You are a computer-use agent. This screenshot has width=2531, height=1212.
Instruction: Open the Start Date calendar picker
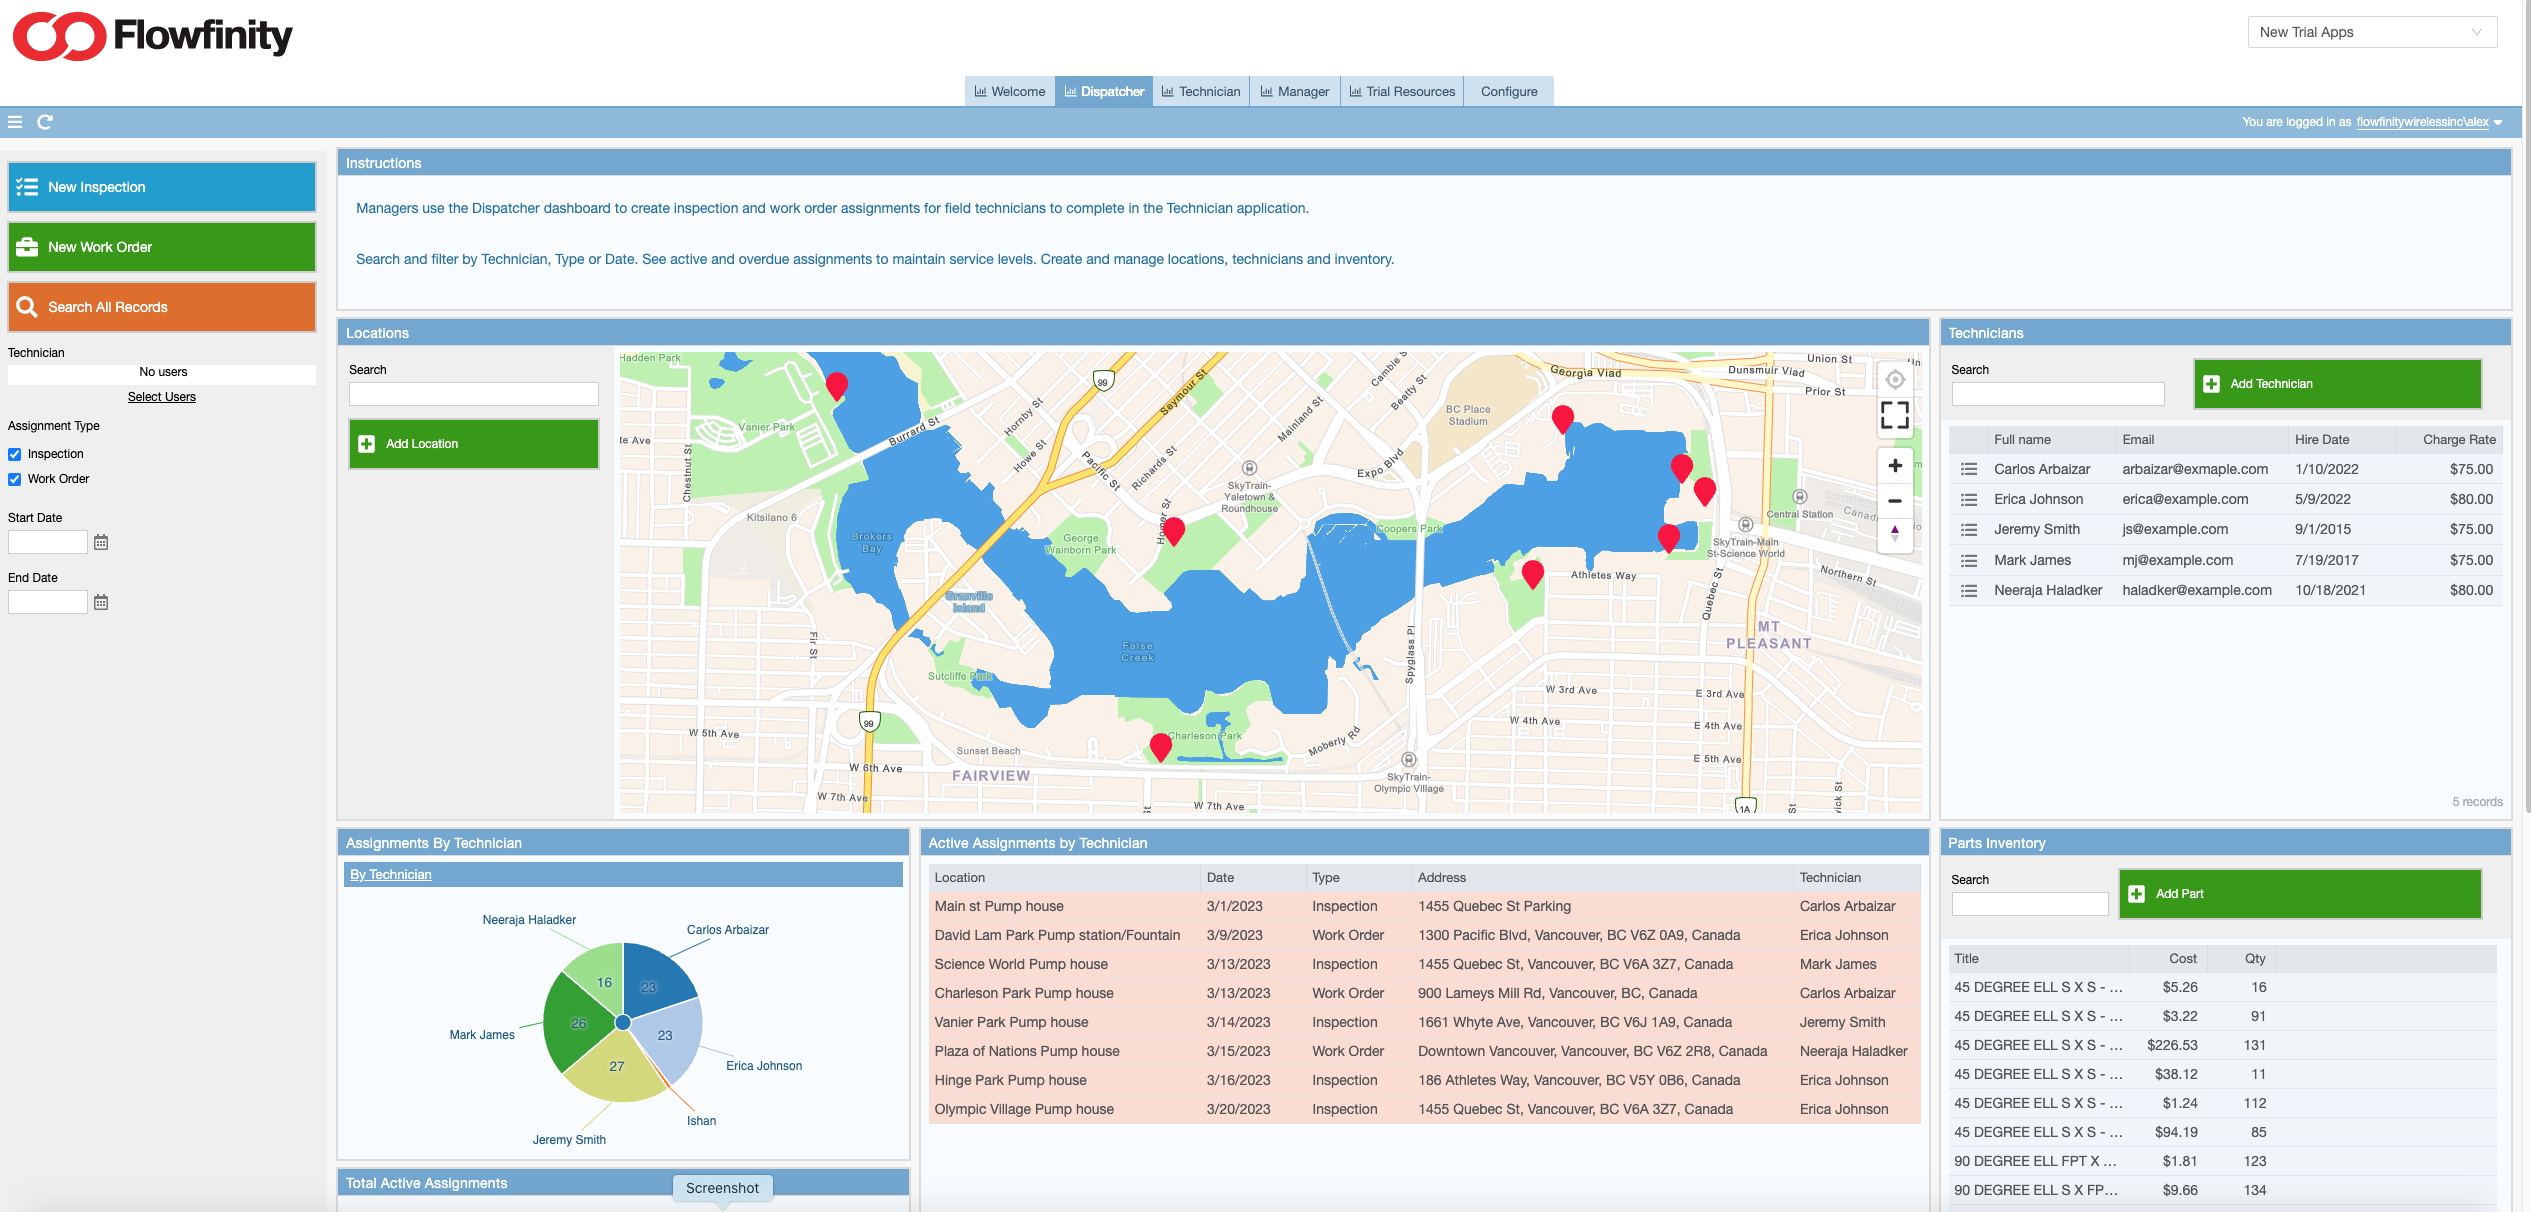coord(101,542)
